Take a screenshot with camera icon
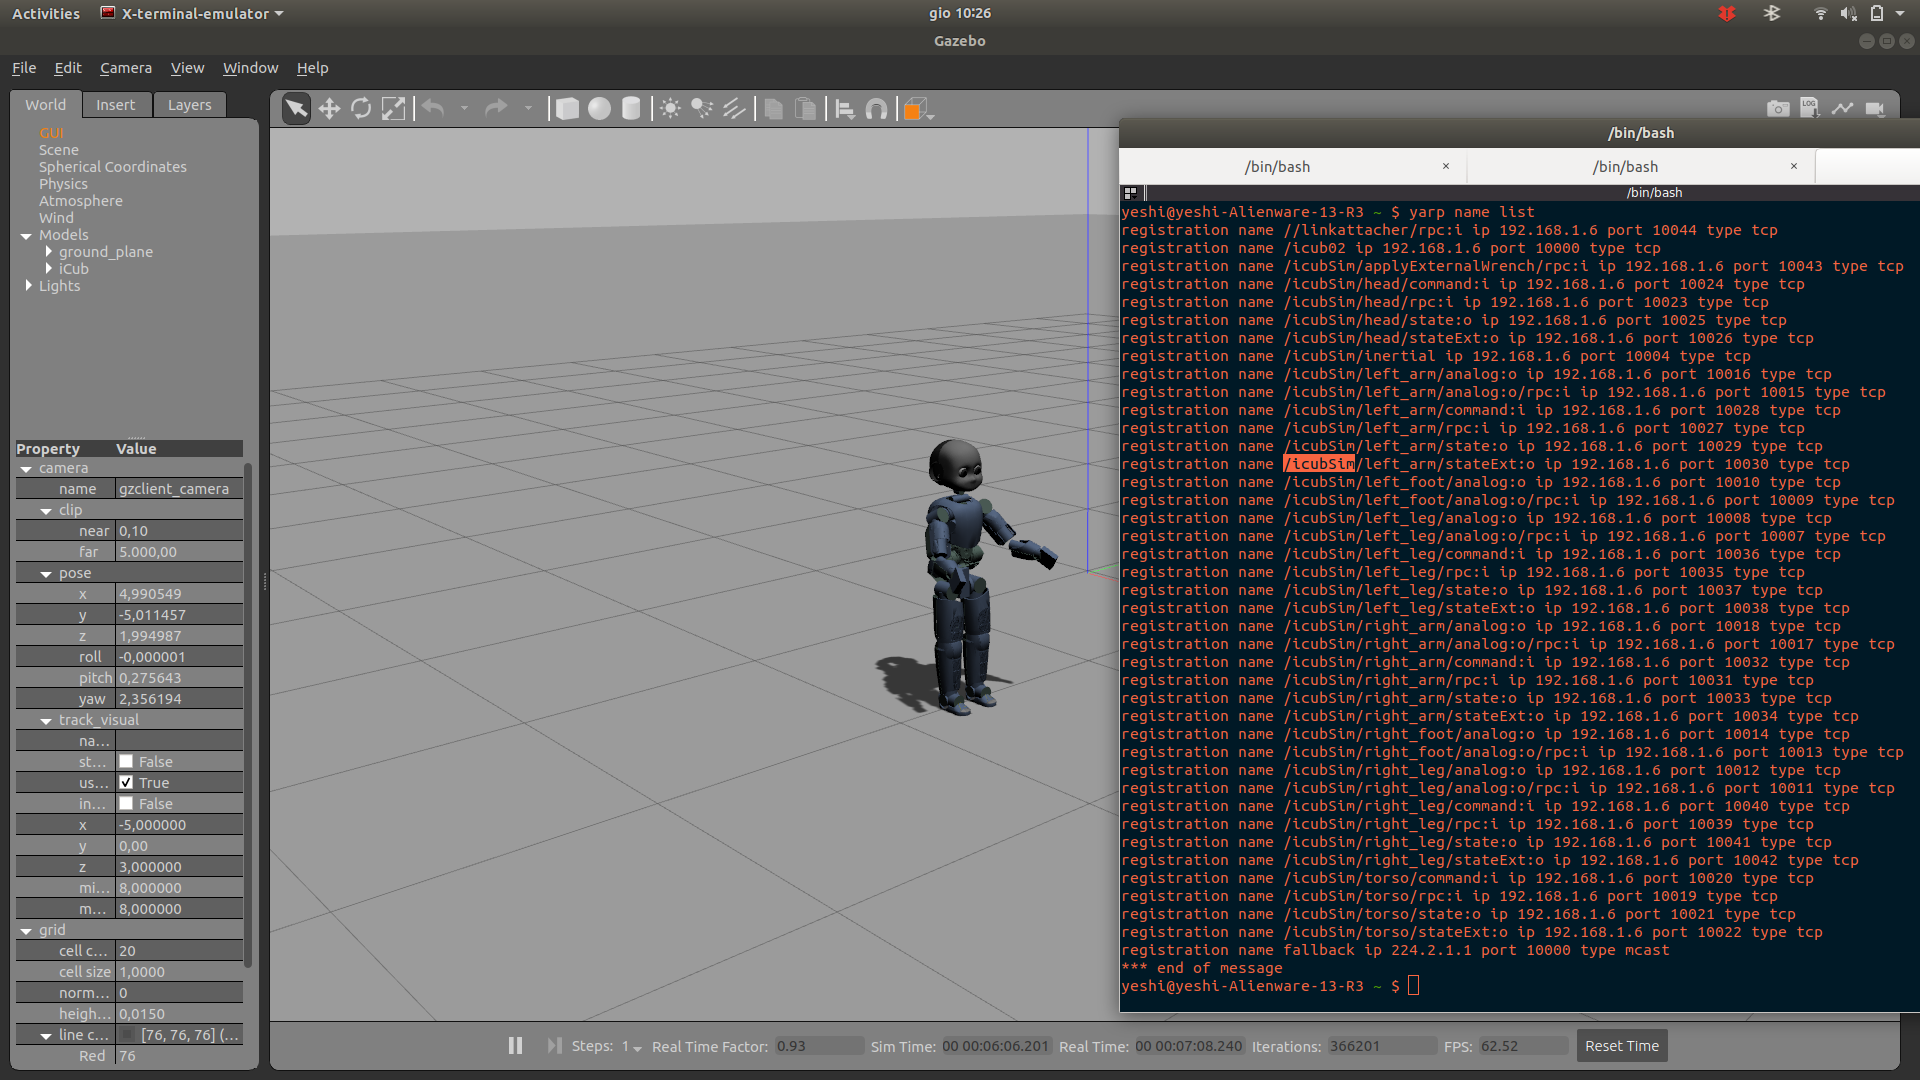This screenshot has width=1920, height=1080. pyautogui.click(x=1777, y=109)
